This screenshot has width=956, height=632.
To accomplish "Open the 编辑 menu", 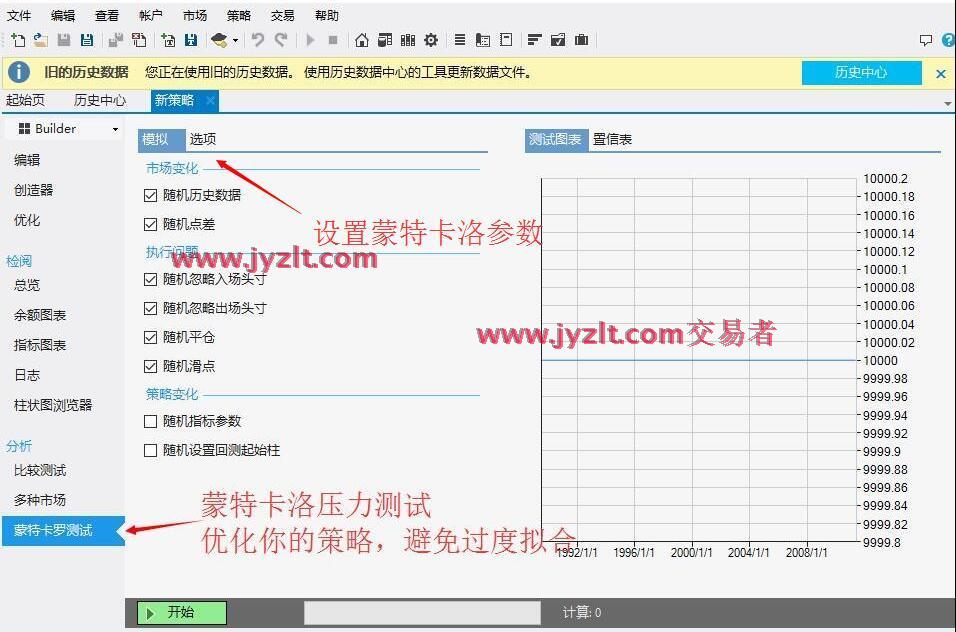I will (62, 15).
